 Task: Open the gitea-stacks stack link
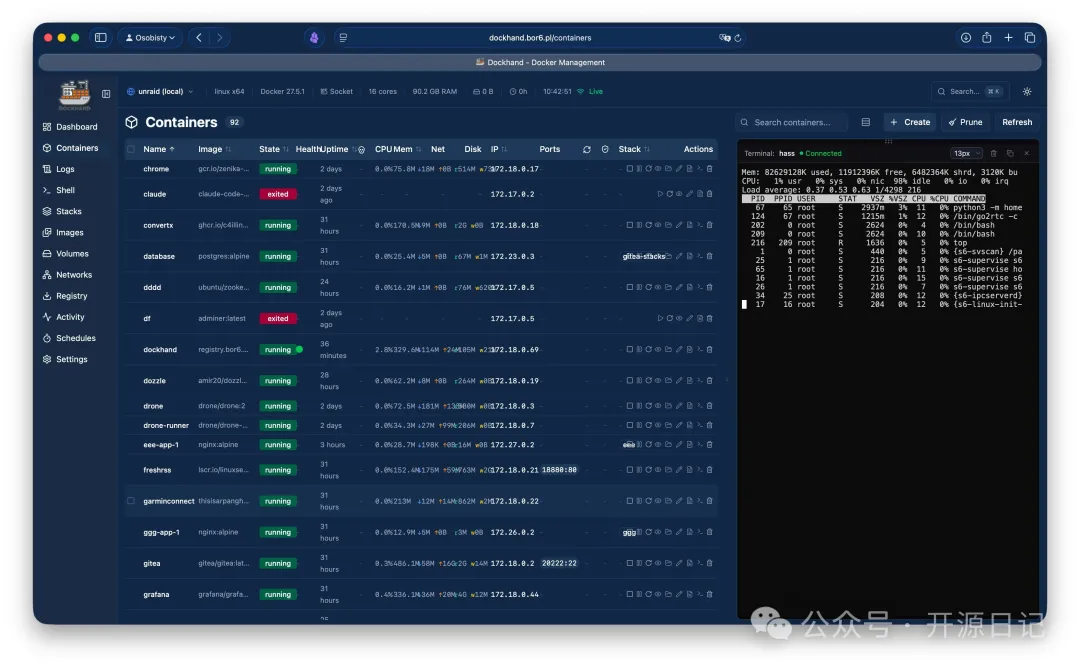click(x=643, y=256)
